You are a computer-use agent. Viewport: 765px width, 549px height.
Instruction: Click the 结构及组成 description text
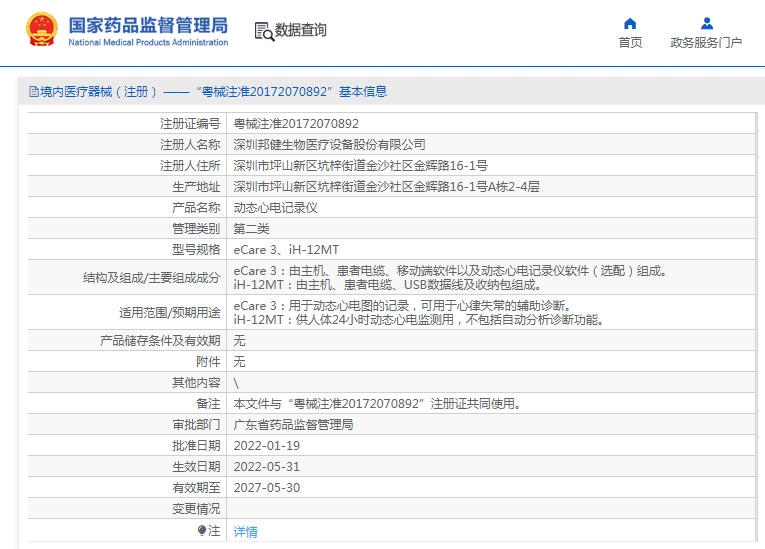click(450, 278)
